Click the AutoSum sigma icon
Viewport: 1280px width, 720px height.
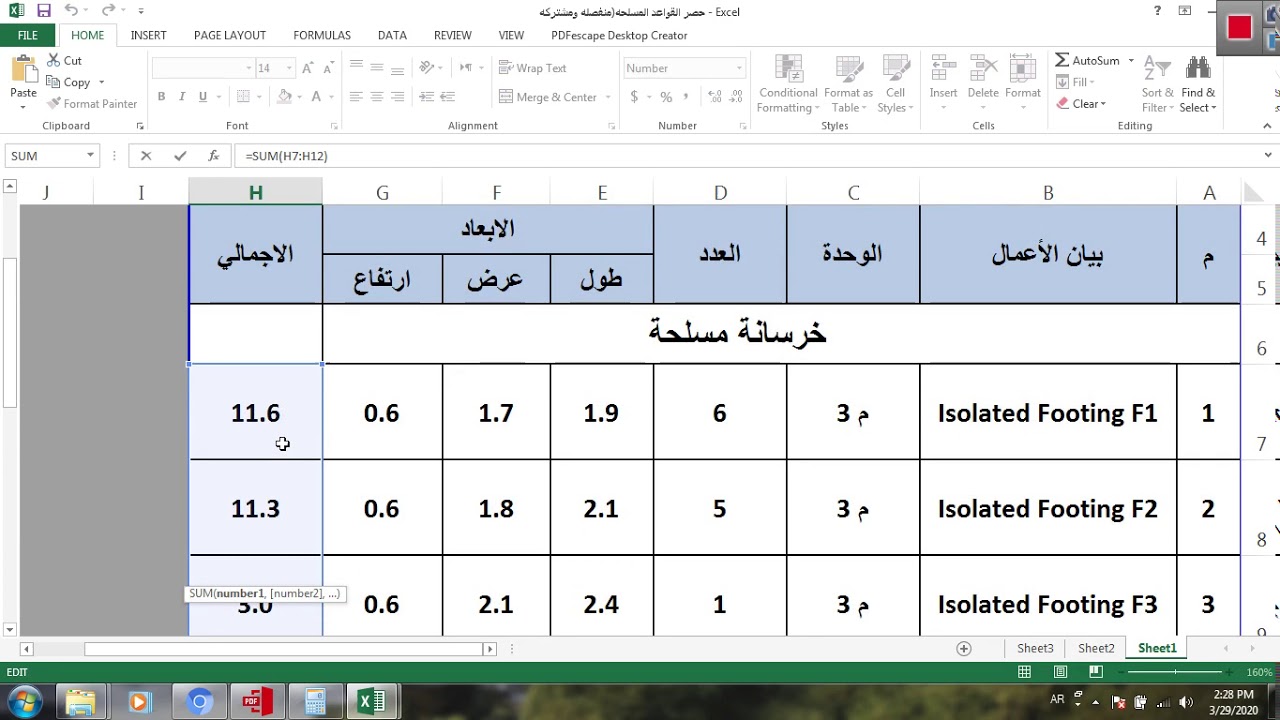[1062, 60]
